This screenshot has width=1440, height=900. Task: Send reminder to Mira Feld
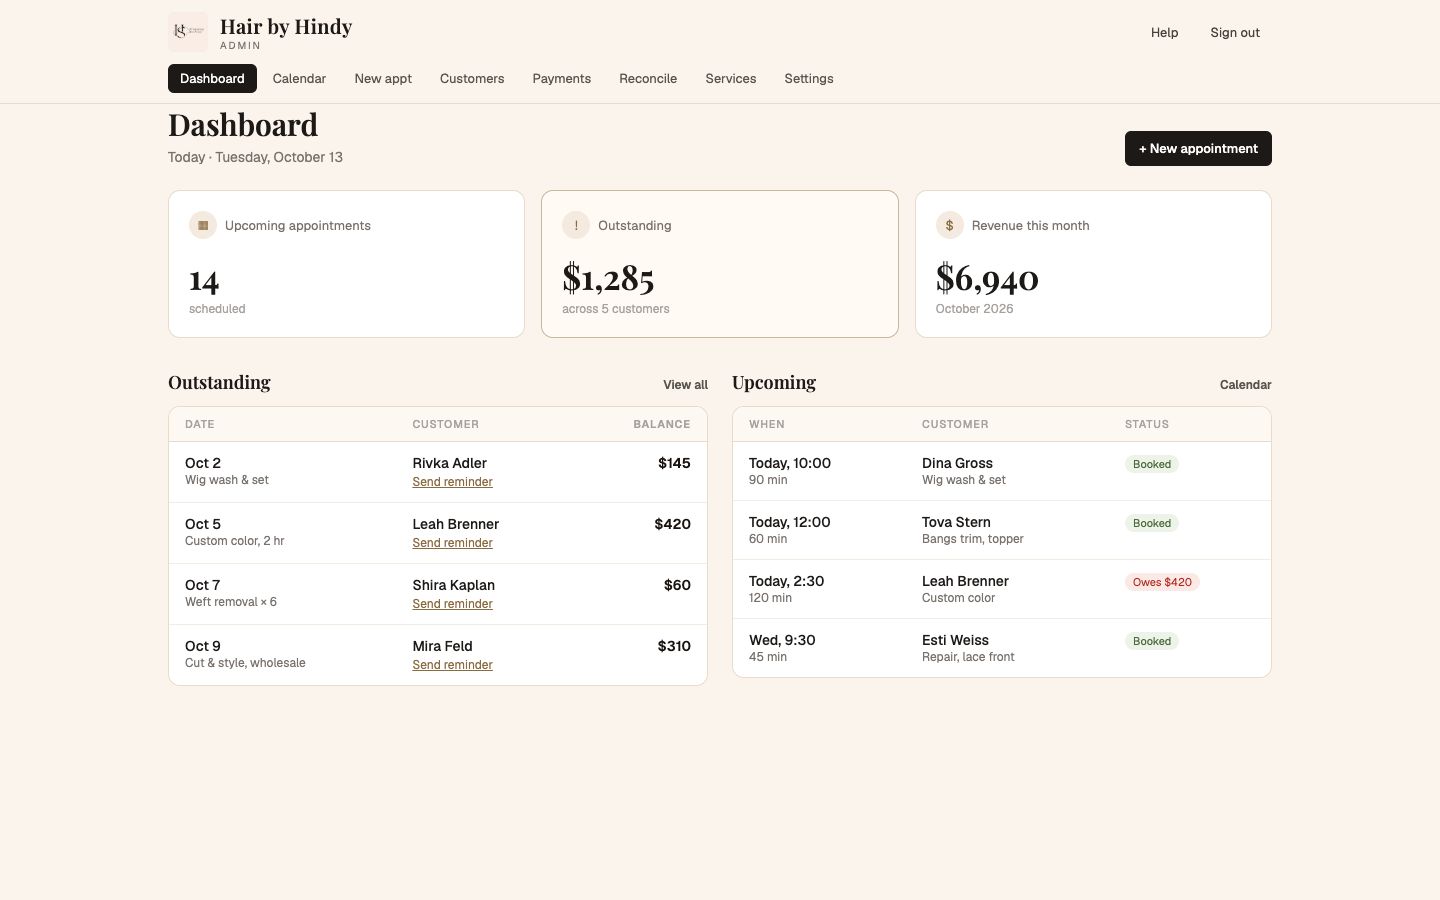452,665
